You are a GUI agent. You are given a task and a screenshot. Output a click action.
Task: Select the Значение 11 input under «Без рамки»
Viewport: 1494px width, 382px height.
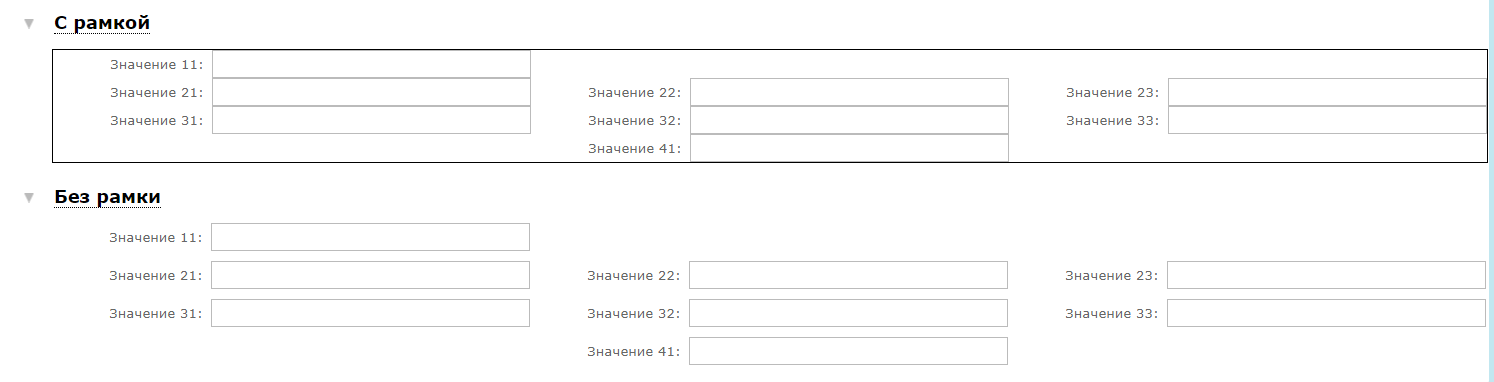click(370, 237)
